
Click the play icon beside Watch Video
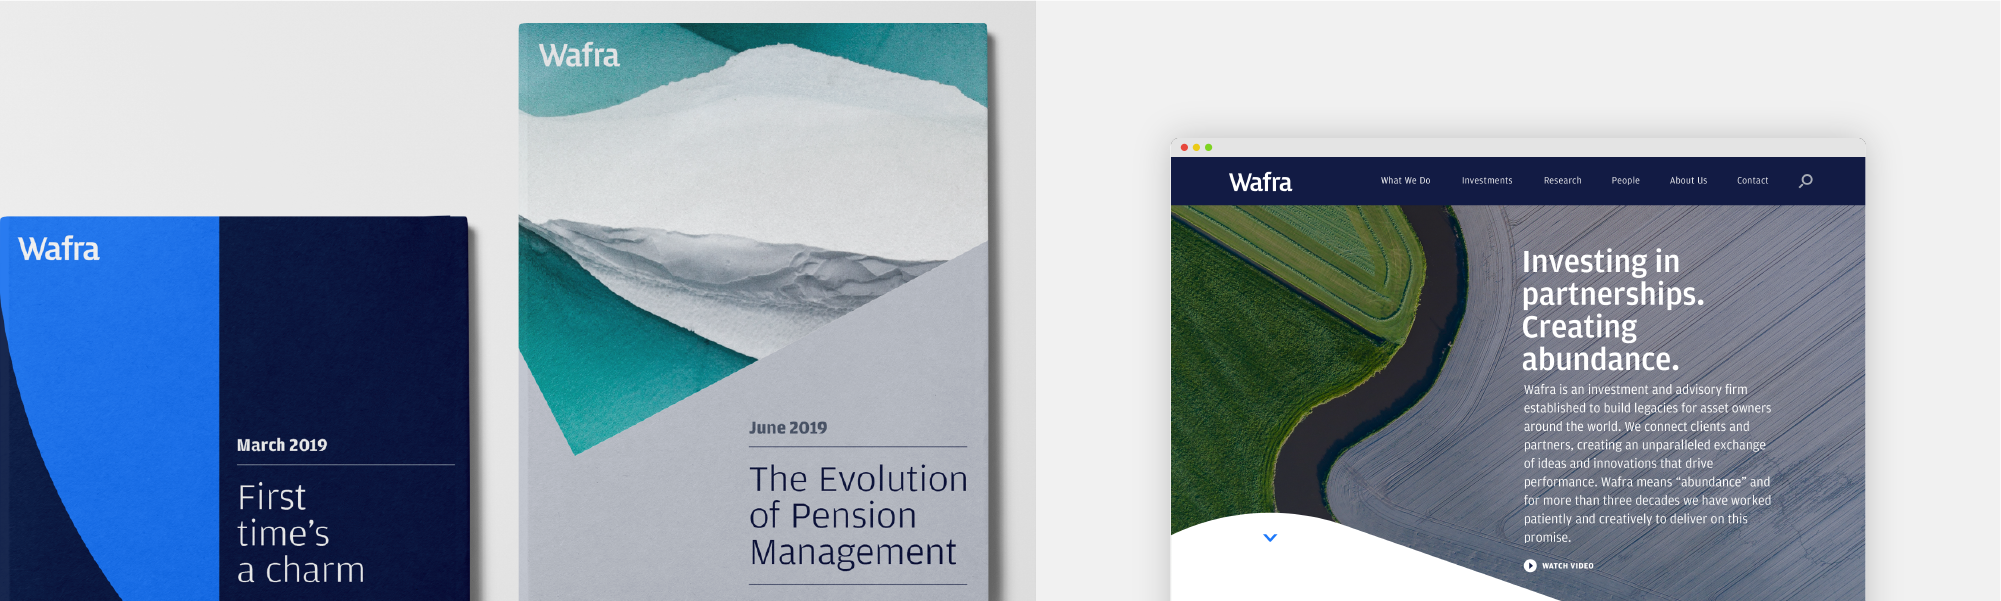1530,566
